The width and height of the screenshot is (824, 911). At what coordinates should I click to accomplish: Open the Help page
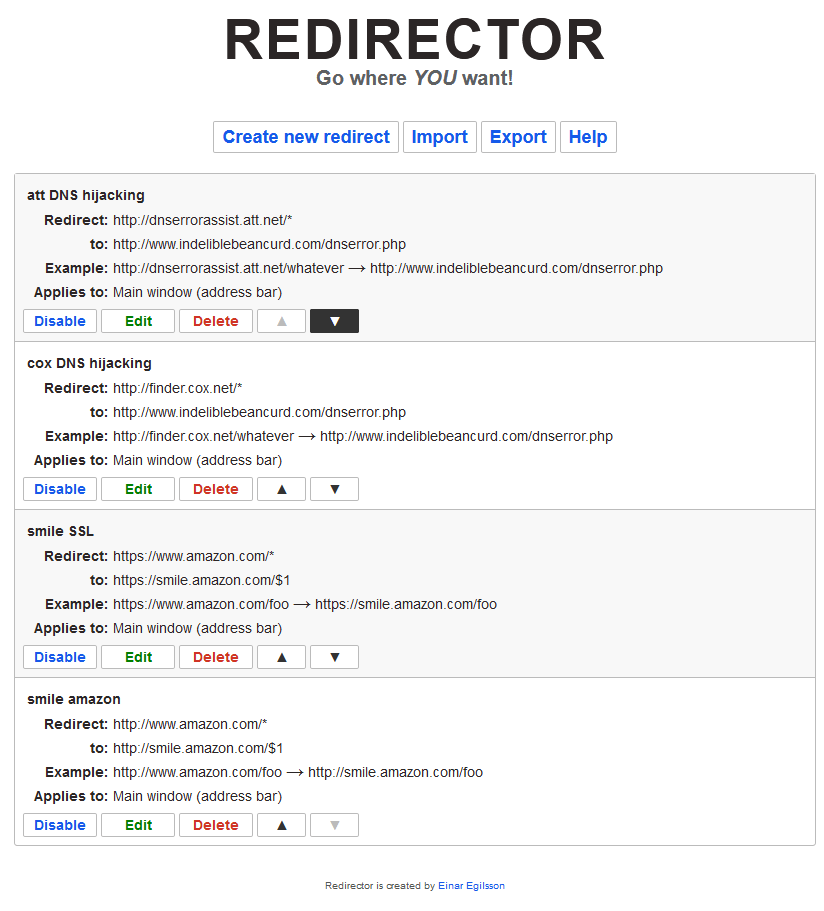[588, 137]
